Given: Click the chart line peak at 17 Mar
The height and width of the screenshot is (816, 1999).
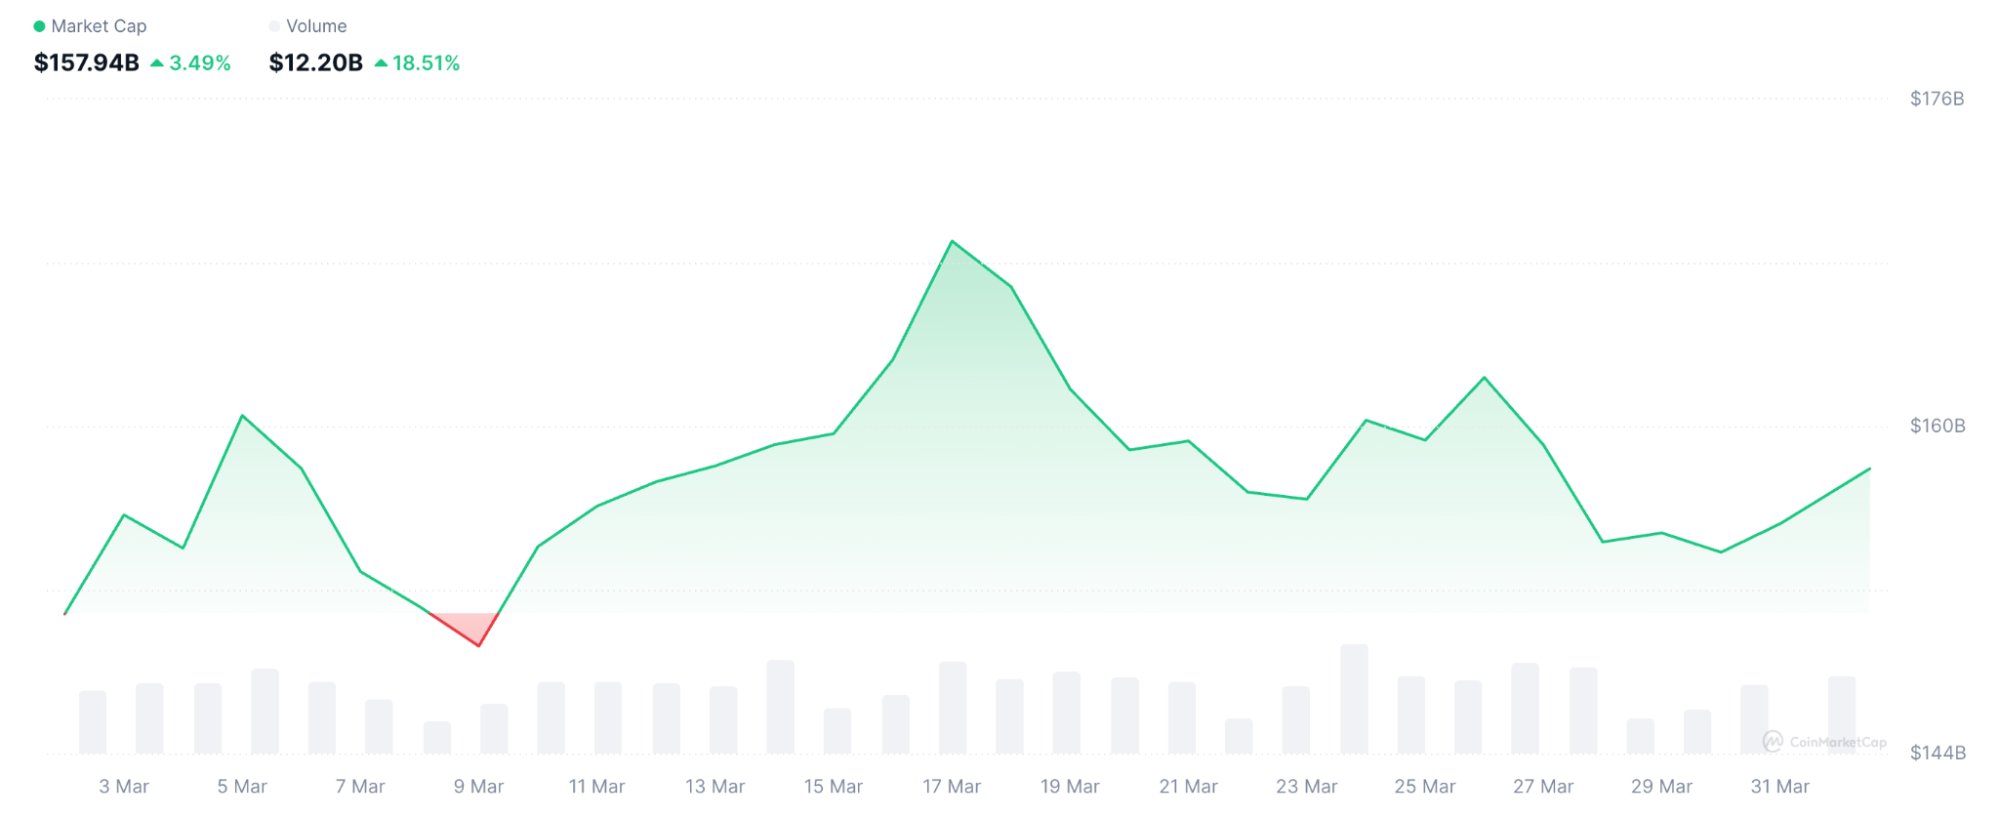Looking at the screenshot, I should pyautogui.click(x=952, y=242).
